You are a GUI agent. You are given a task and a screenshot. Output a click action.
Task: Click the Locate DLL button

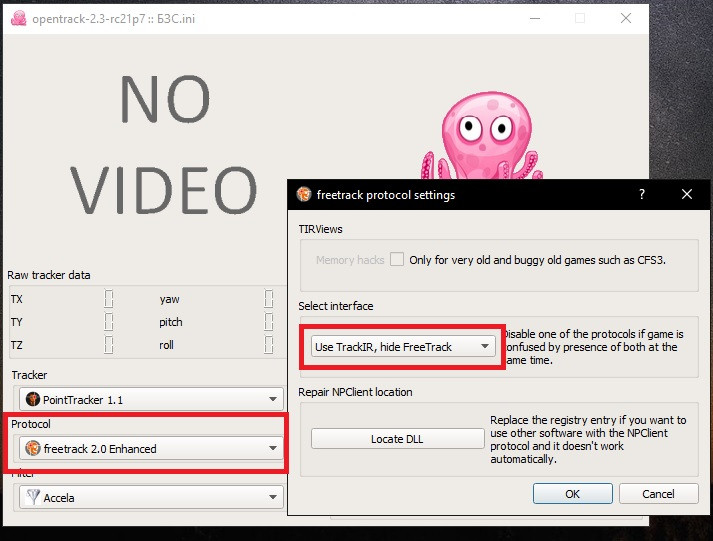397,439
